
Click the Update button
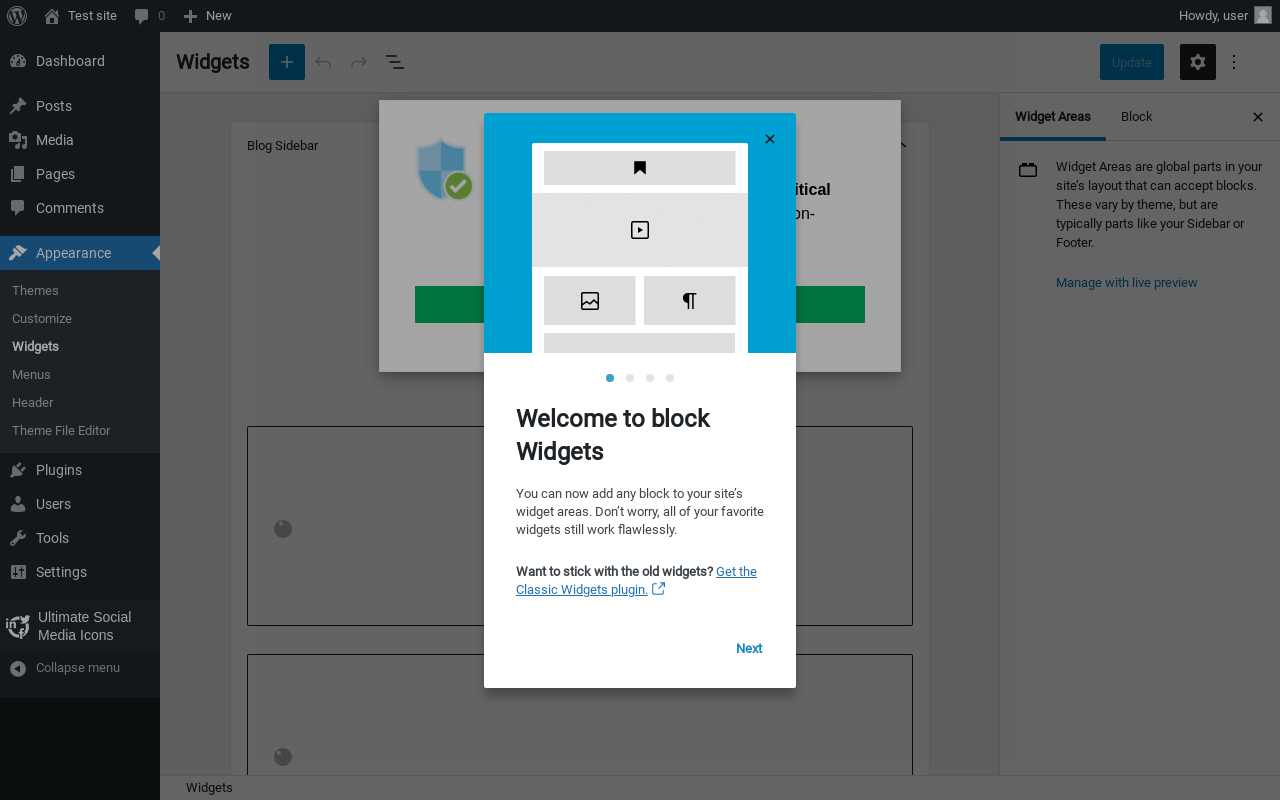(1132, 62)
